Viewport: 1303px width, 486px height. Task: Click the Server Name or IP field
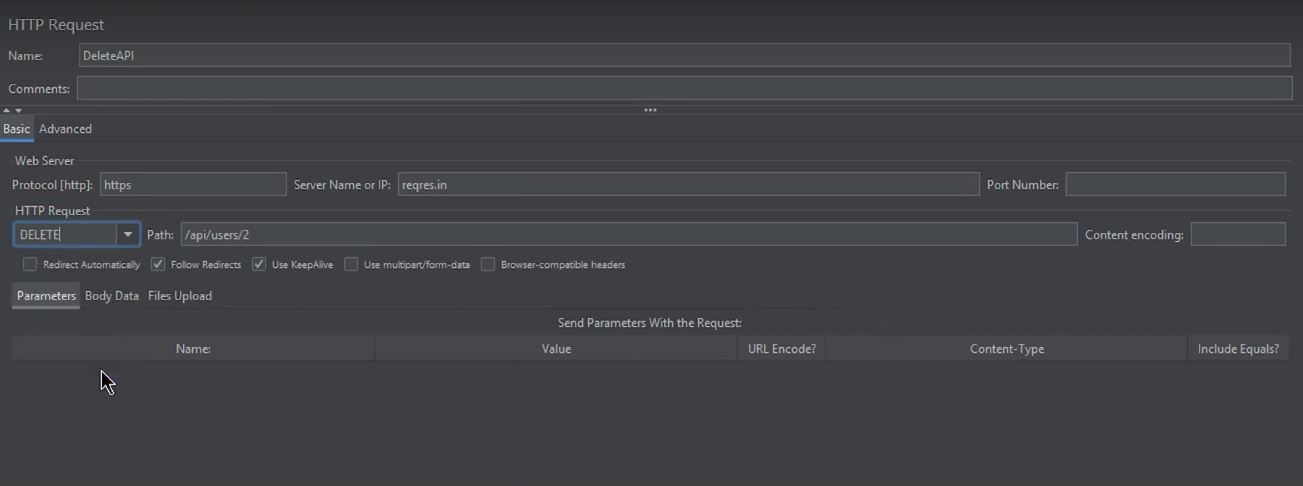pyautogui.click(x=688, y=185)
